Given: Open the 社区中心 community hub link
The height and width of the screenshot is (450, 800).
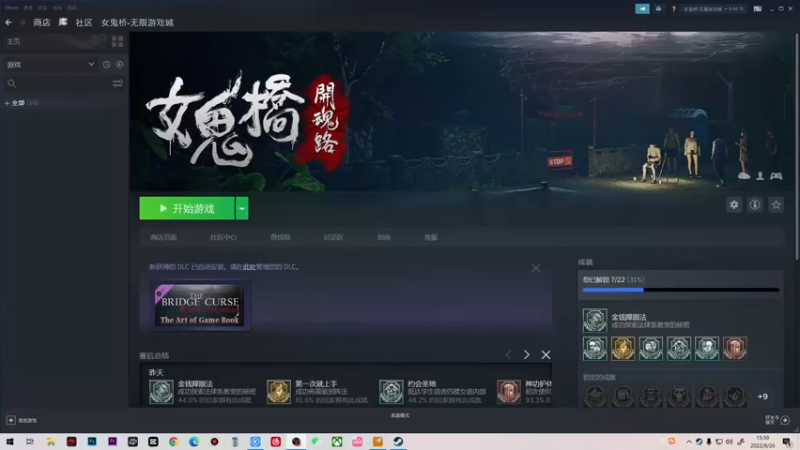Looking at the screenshot, I should click(x=223, y=237).
